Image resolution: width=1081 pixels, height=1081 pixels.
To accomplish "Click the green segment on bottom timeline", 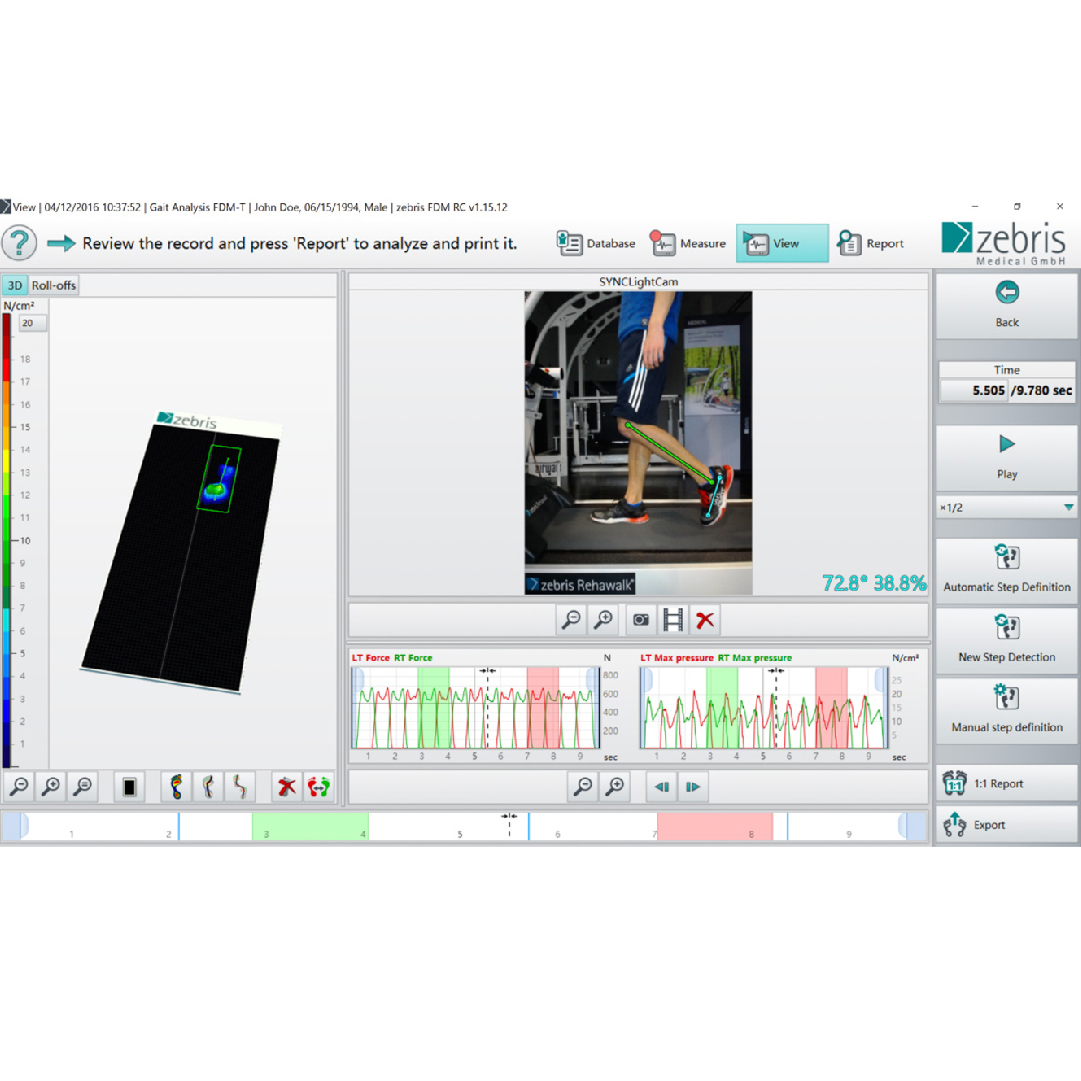I will [310, 826].
